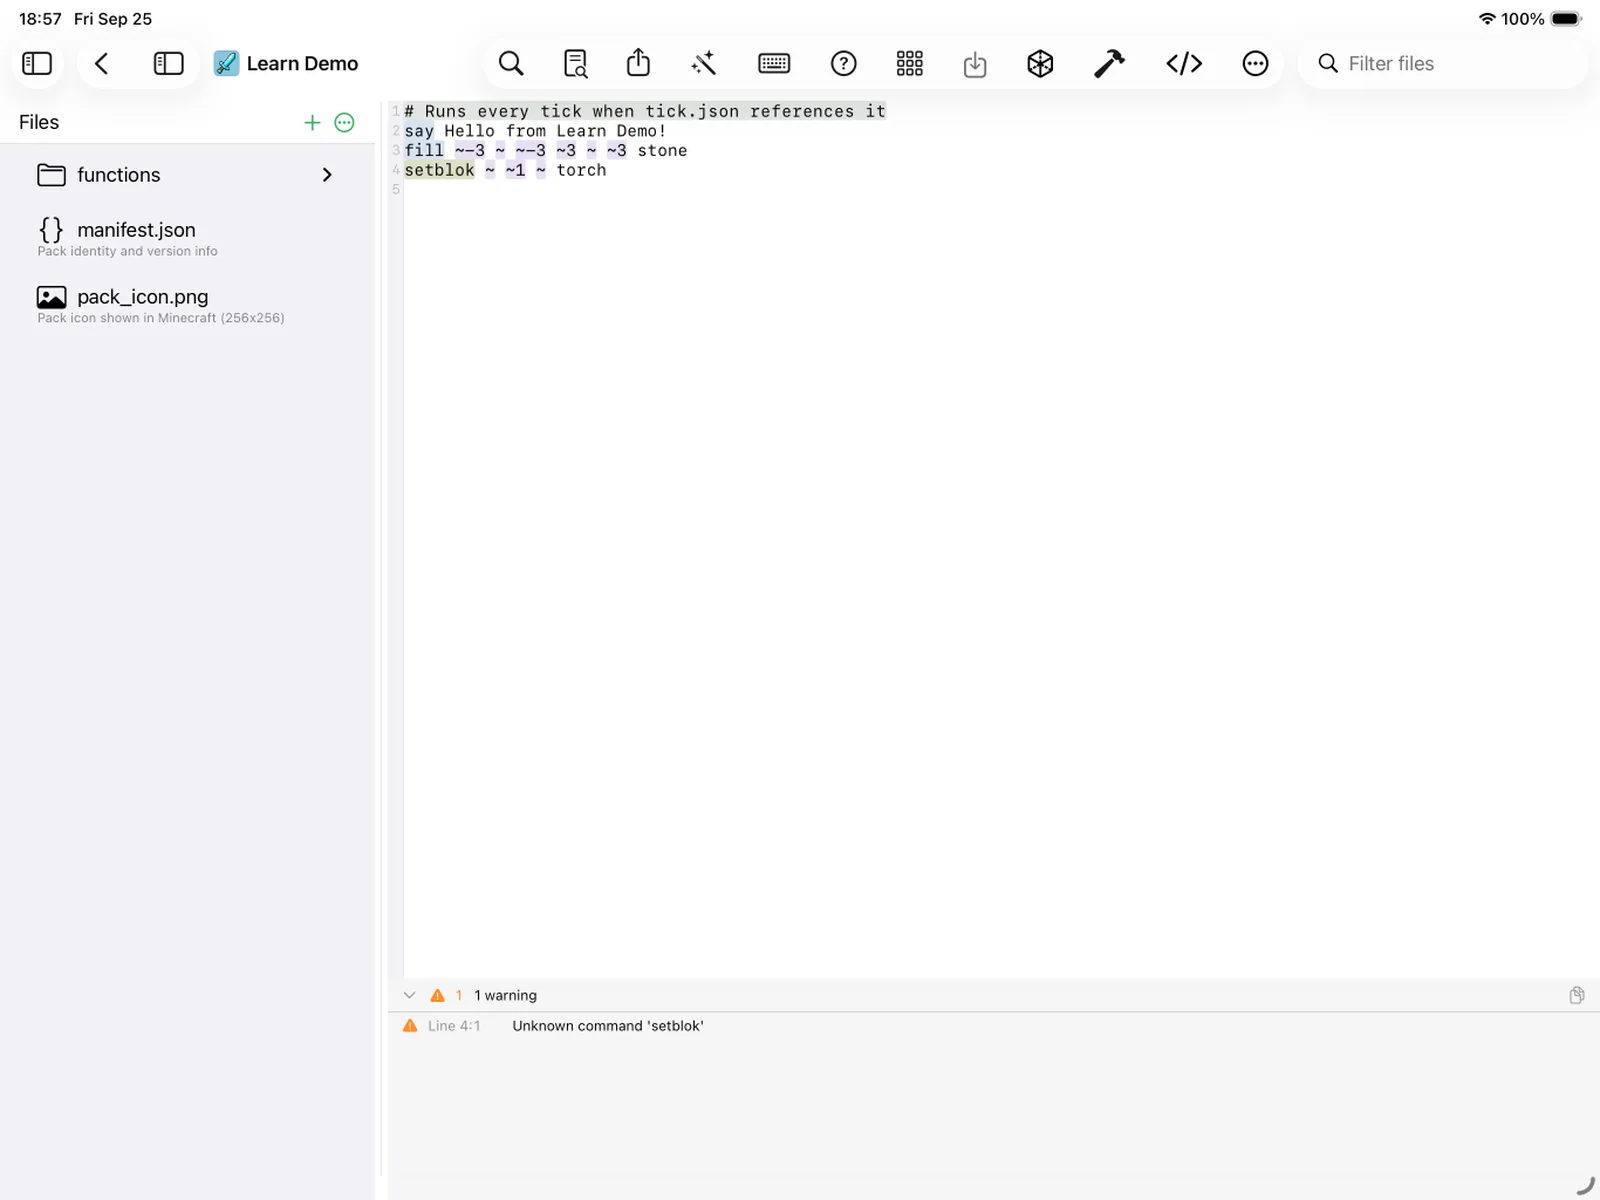Open the help question mark icon
1600x1200 pixels.
tap(844, 64)
